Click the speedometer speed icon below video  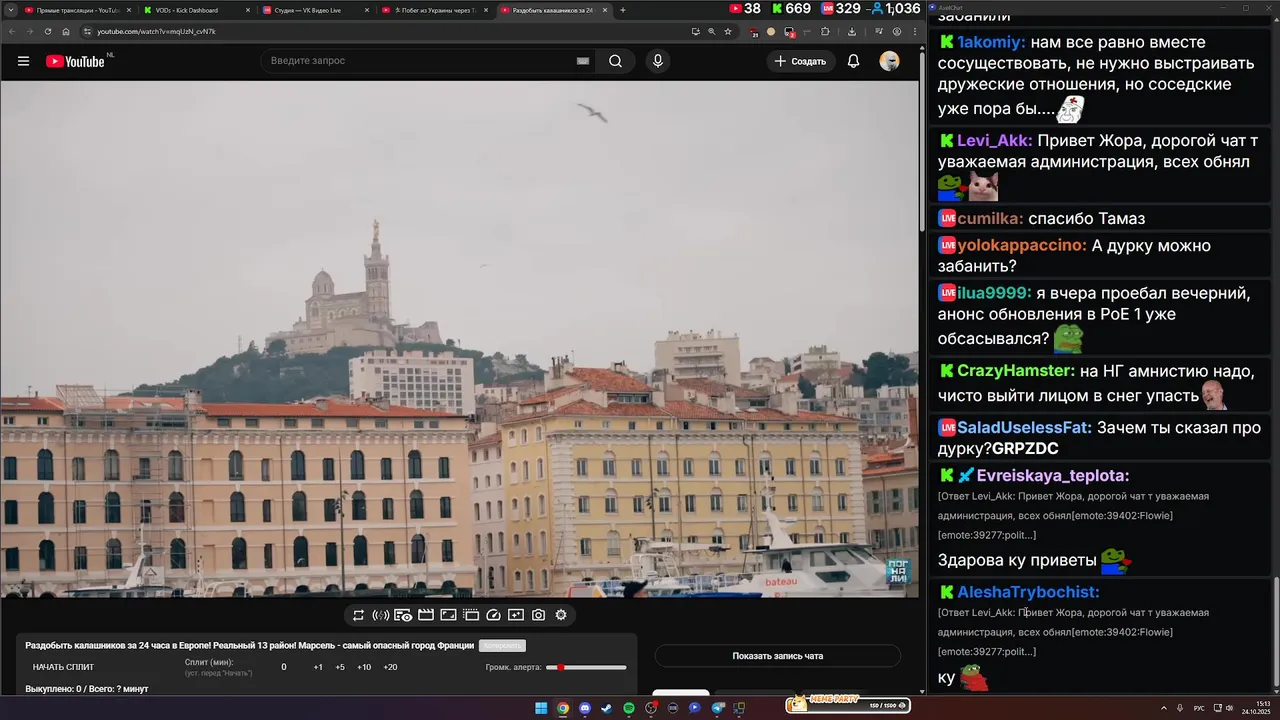coord(493,615)
